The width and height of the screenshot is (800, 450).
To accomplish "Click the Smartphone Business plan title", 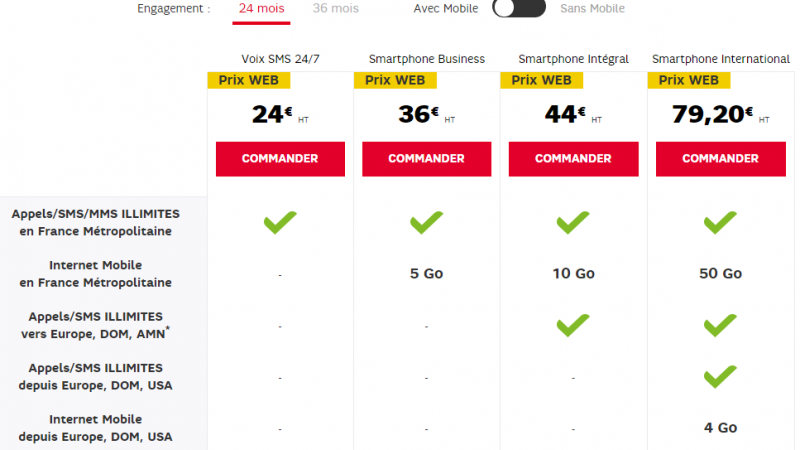I will [426, 59].
